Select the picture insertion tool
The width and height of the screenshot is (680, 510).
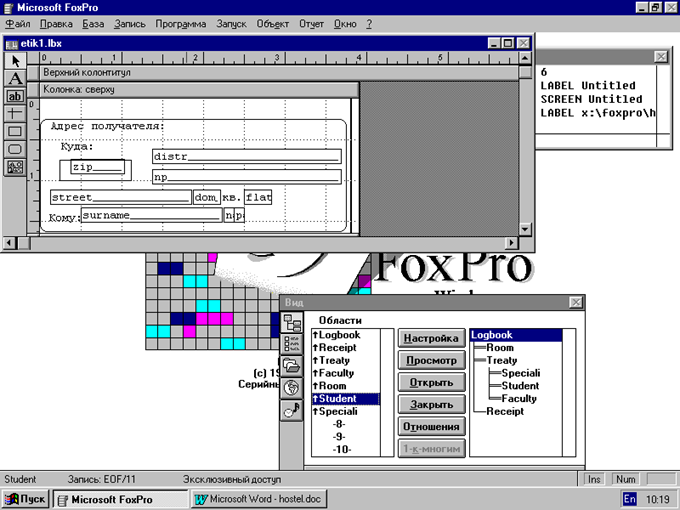point(15,167)
